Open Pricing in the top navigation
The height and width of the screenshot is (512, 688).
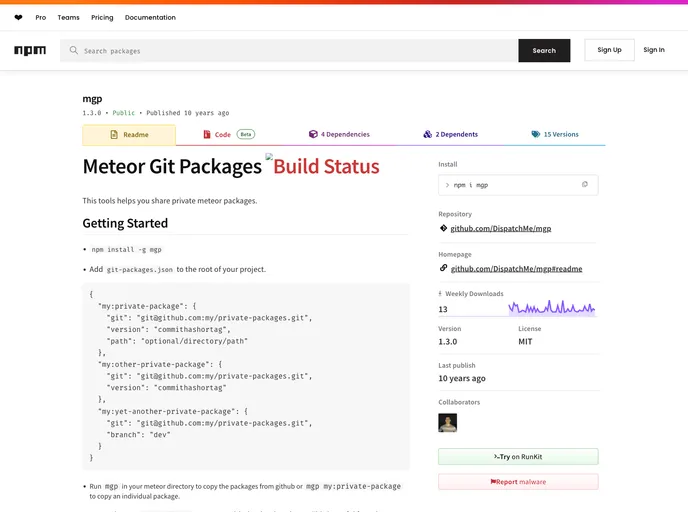(x=102, y=17)
